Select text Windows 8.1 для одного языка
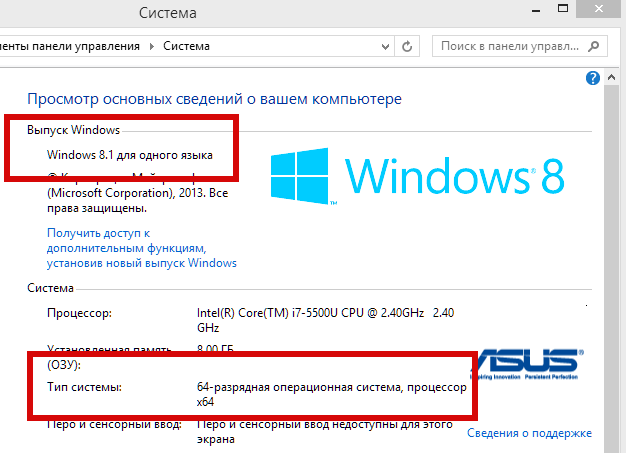 point(130,155)
